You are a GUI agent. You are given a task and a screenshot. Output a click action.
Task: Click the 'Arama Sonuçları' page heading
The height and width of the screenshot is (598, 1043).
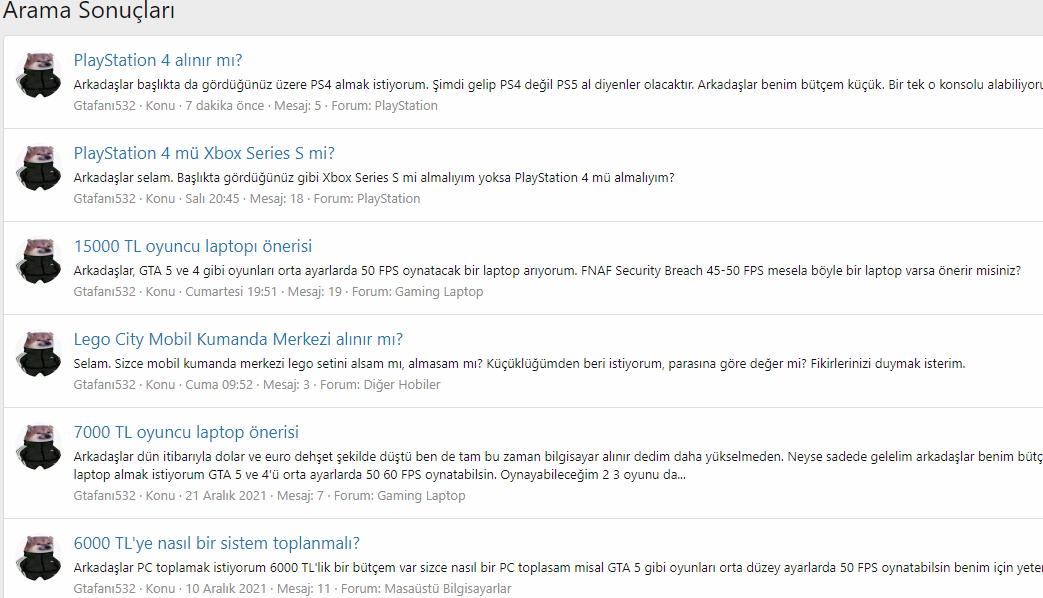pos(89,11)
